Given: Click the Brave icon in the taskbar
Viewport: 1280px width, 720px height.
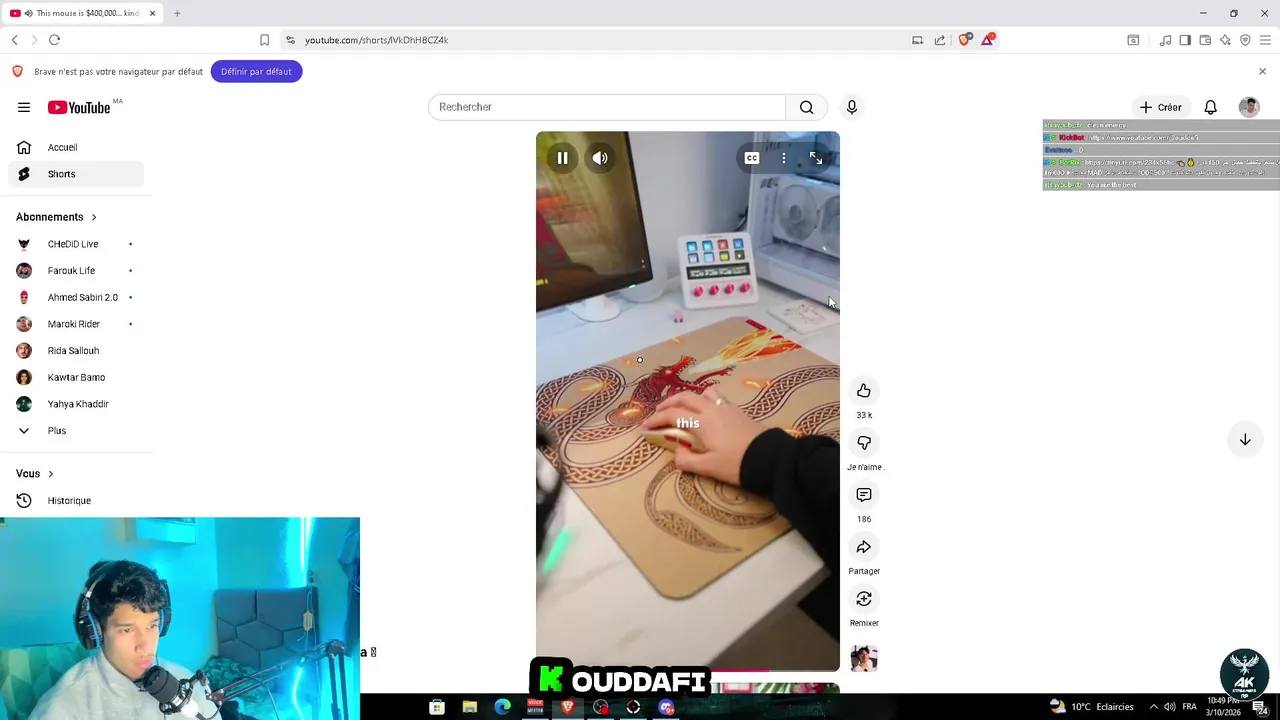Looking at the screenshot, I should tap(568, 707).
